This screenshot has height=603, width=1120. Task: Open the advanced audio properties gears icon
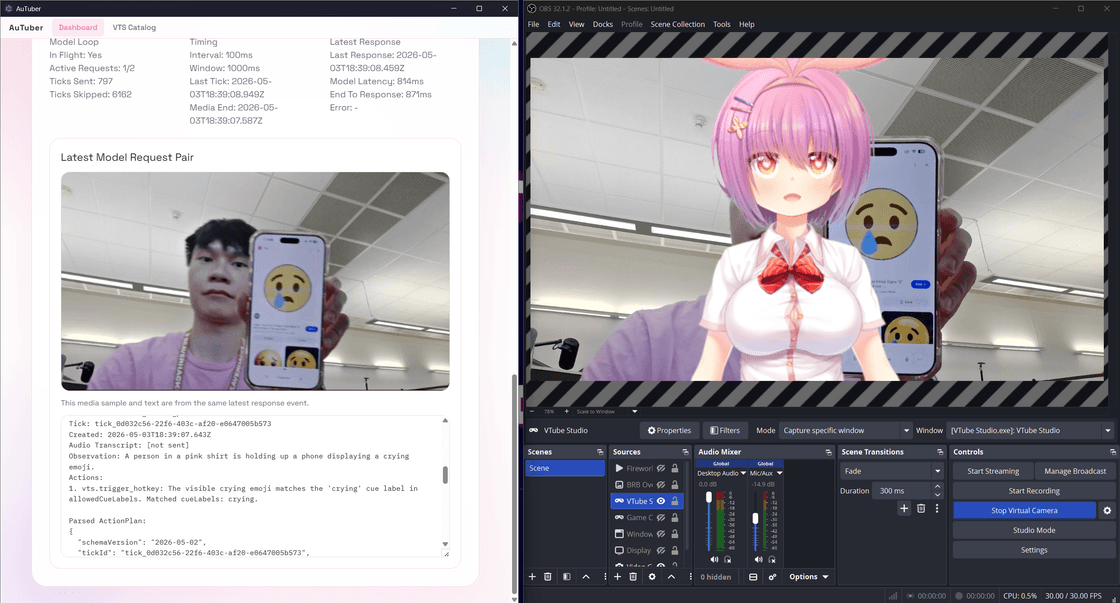coord(772,577)
